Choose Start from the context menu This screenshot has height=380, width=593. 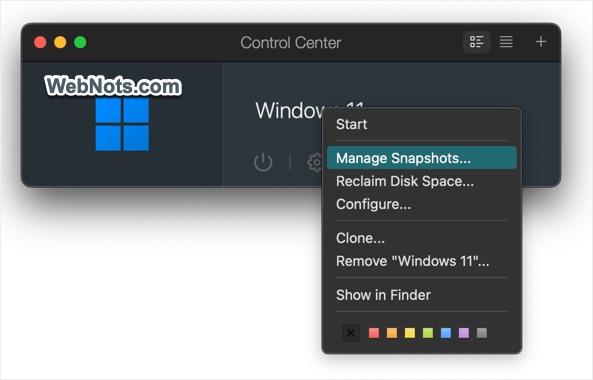pos(422,124)
